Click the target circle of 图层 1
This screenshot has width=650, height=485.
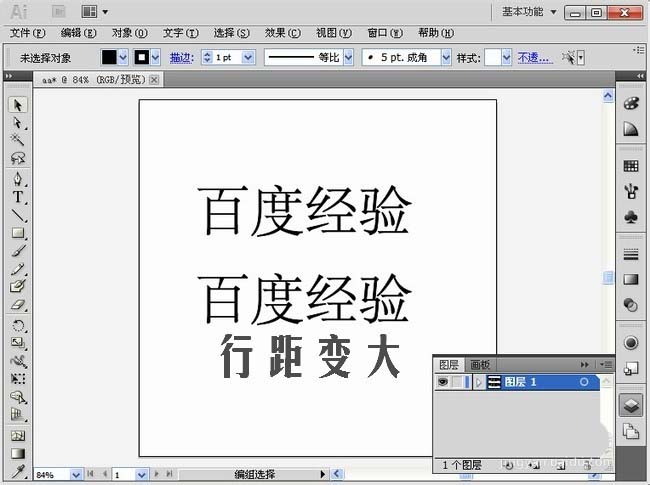point(584,382)
